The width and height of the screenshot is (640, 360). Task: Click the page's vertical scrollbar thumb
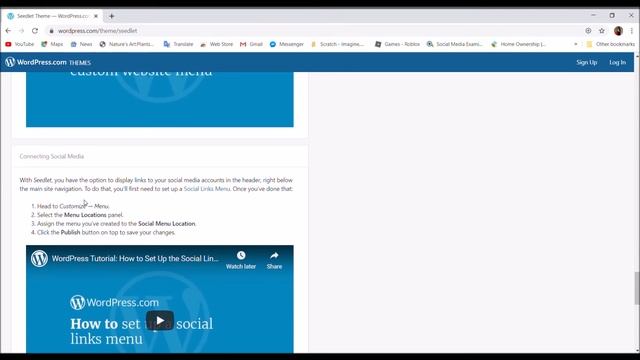636,288
